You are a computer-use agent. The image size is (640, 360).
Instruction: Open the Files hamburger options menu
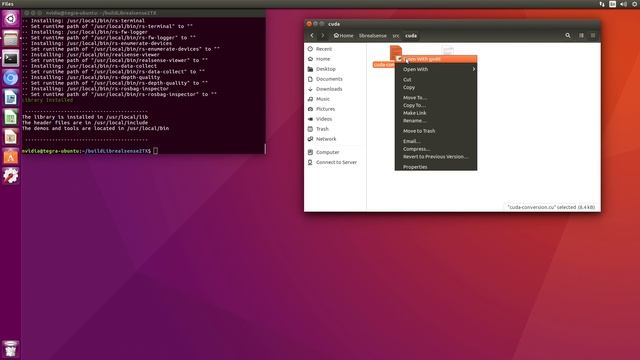pyautogui.click(x=593, y=36)
